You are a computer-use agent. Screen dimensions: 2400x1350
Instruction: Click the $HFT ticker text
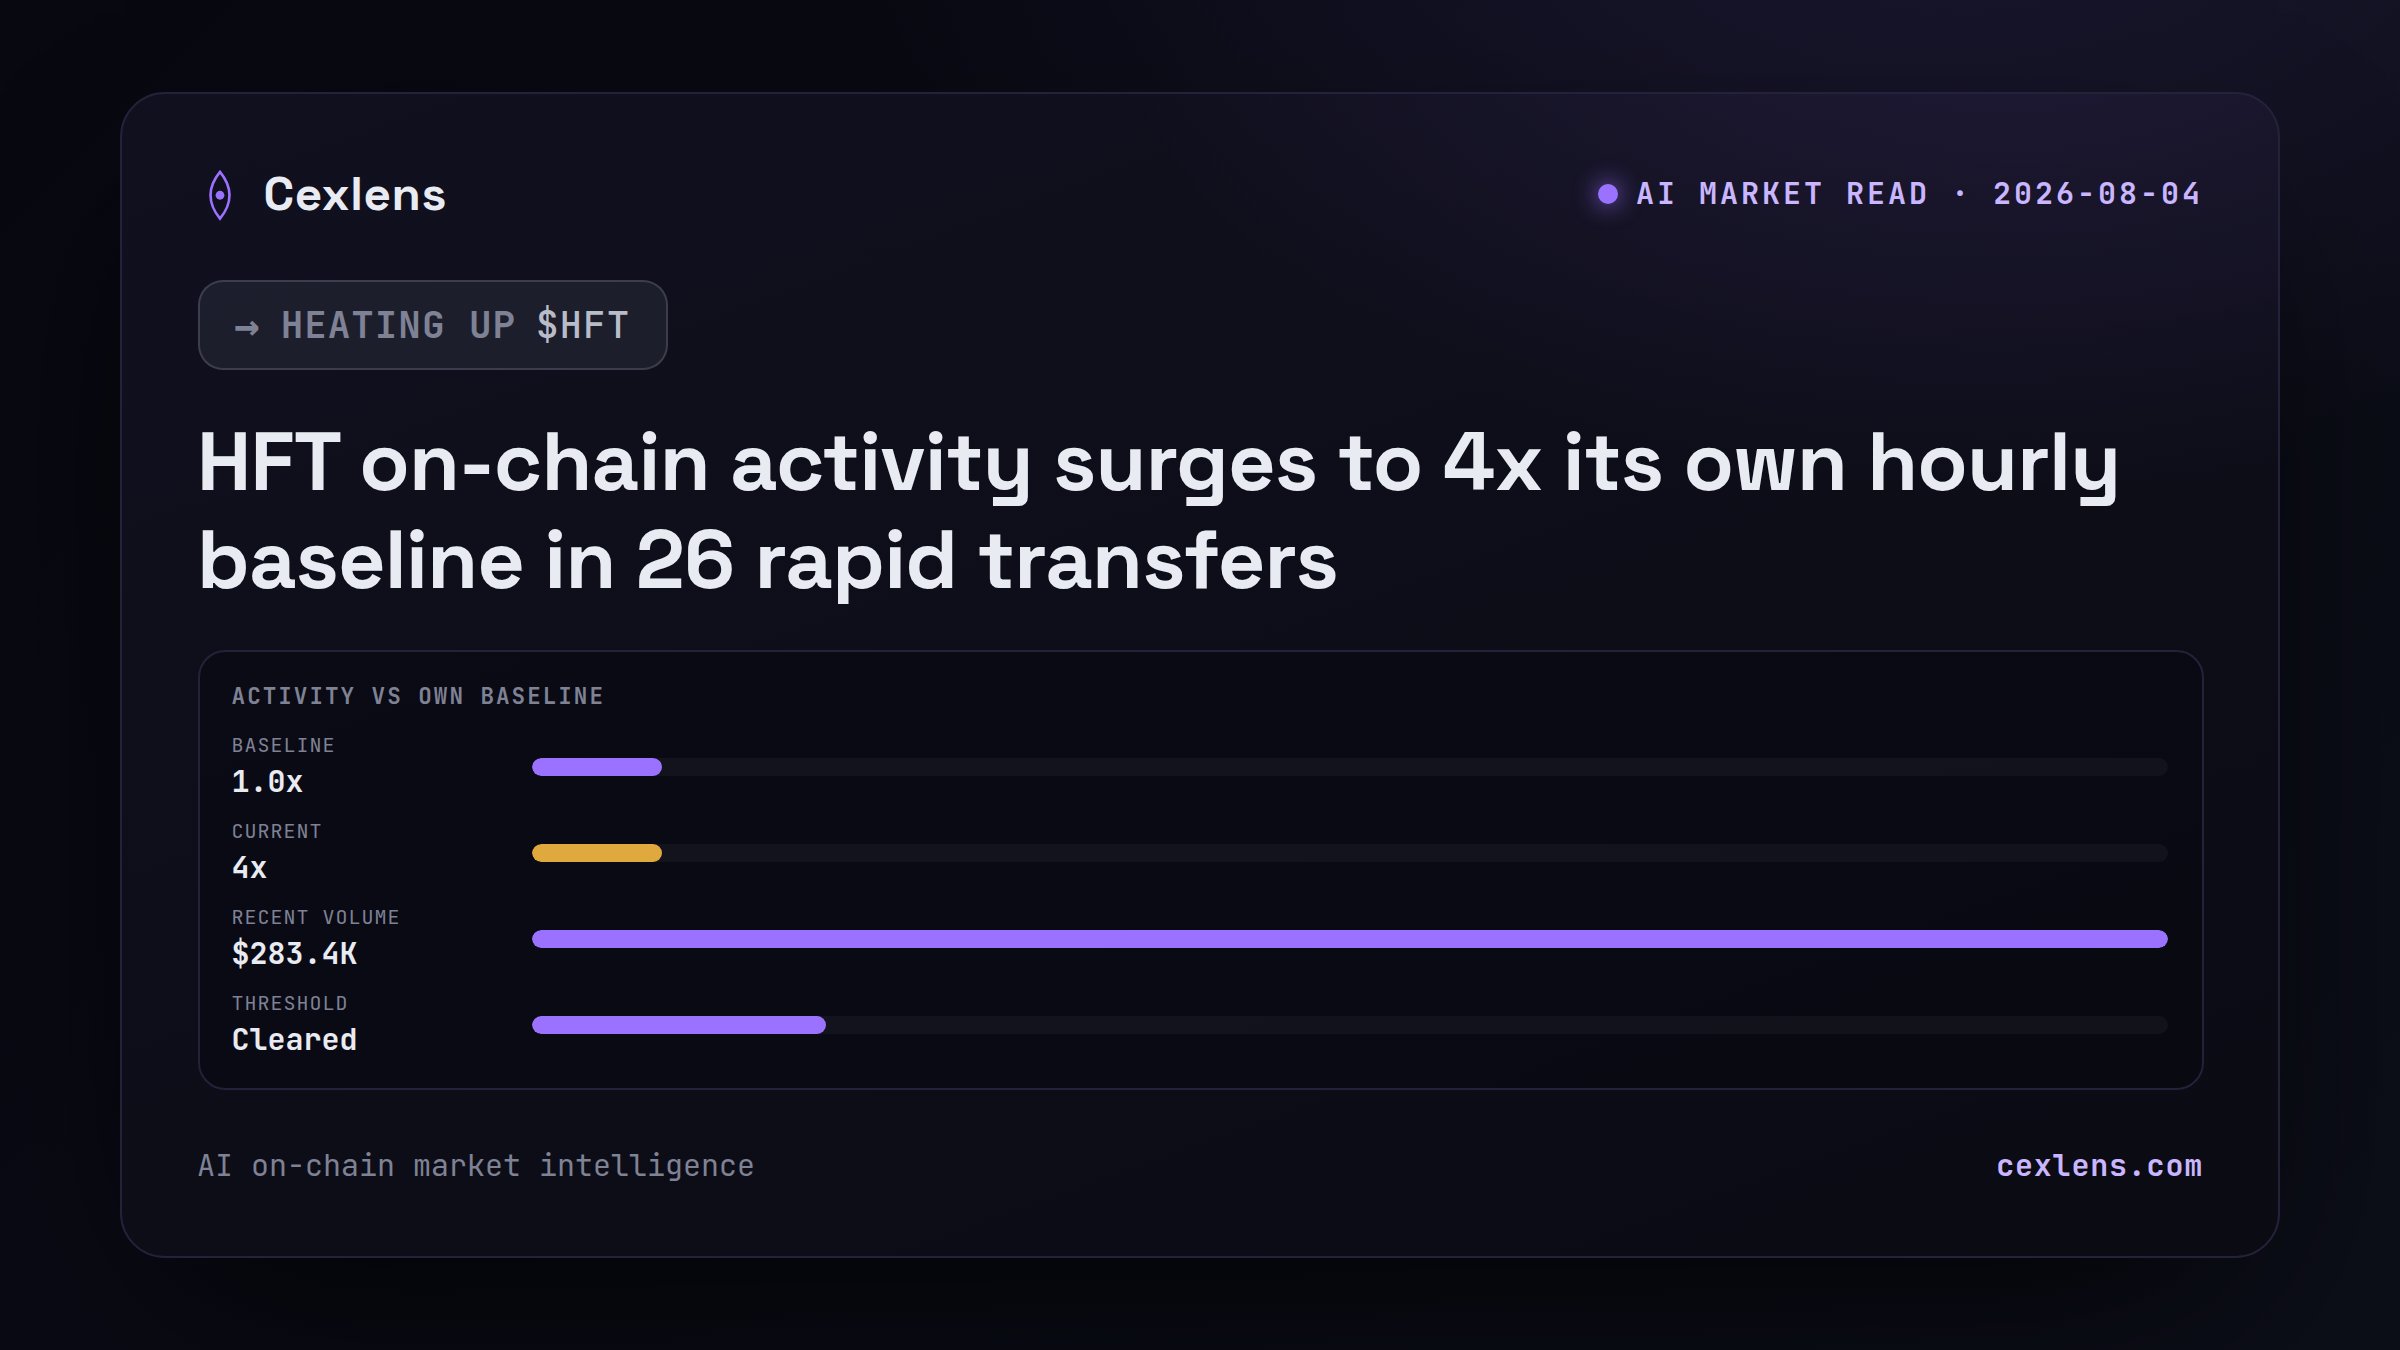click(583, 325)
